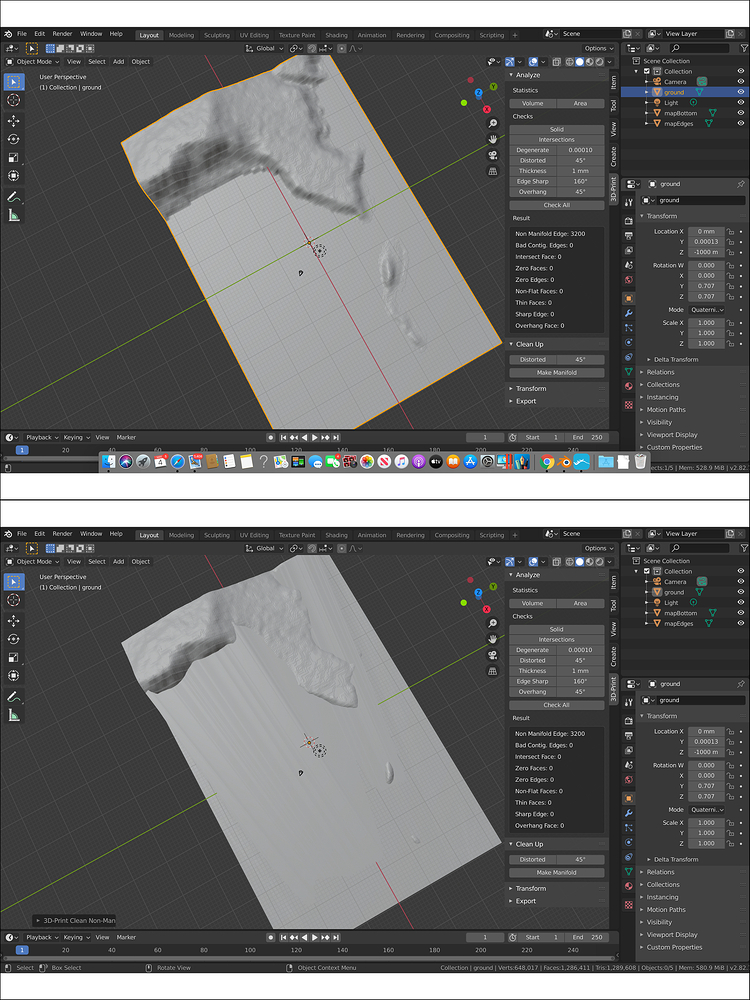Click the perspective/orthographic grid gizmo in lower viewport
The image size is (750, 1000).
[x=493, y=671]
